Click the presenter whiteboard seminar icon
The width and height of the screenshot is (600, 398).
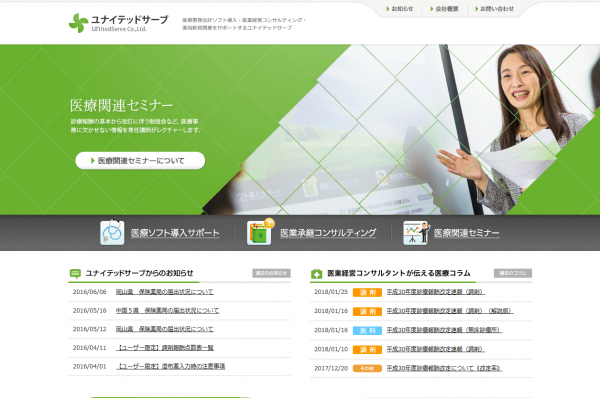click(416, 233)
